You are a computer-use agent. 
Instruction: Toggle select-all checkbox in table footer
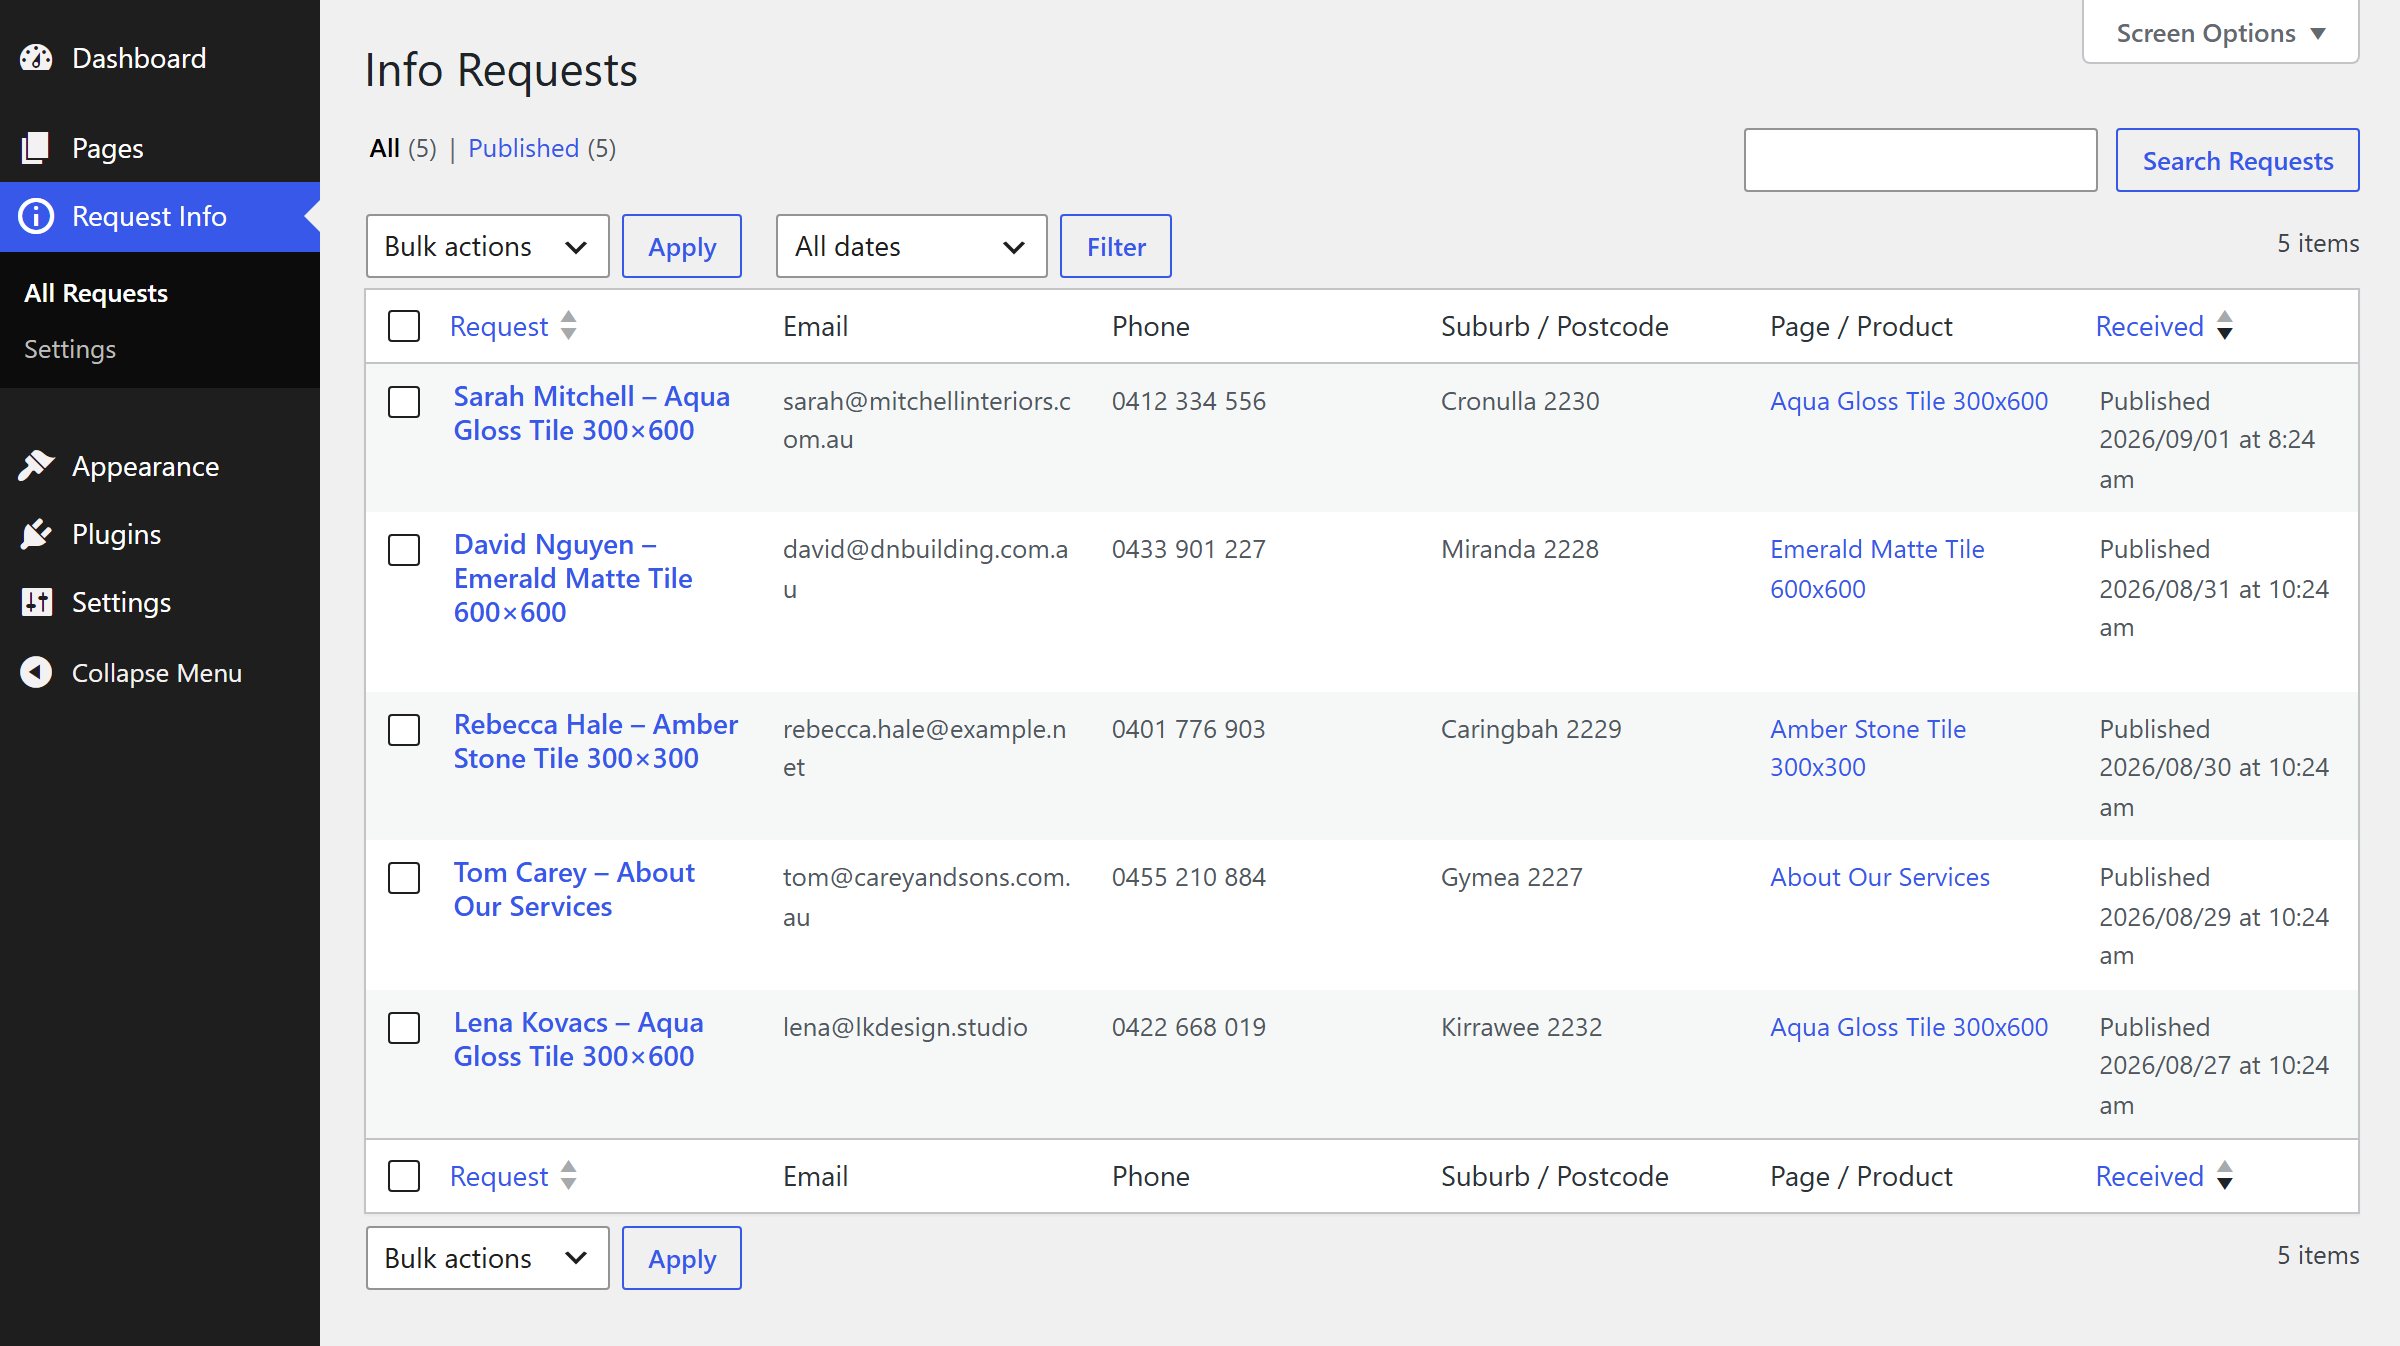pyautogui.click(x=404, y=1176)
